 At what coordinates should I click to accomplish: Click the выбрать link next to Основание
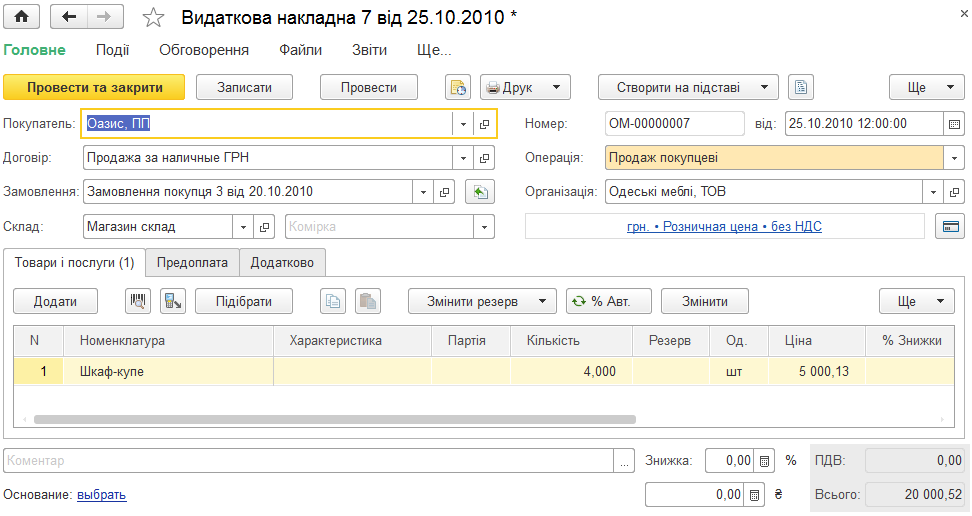click(x=102, y=495)
